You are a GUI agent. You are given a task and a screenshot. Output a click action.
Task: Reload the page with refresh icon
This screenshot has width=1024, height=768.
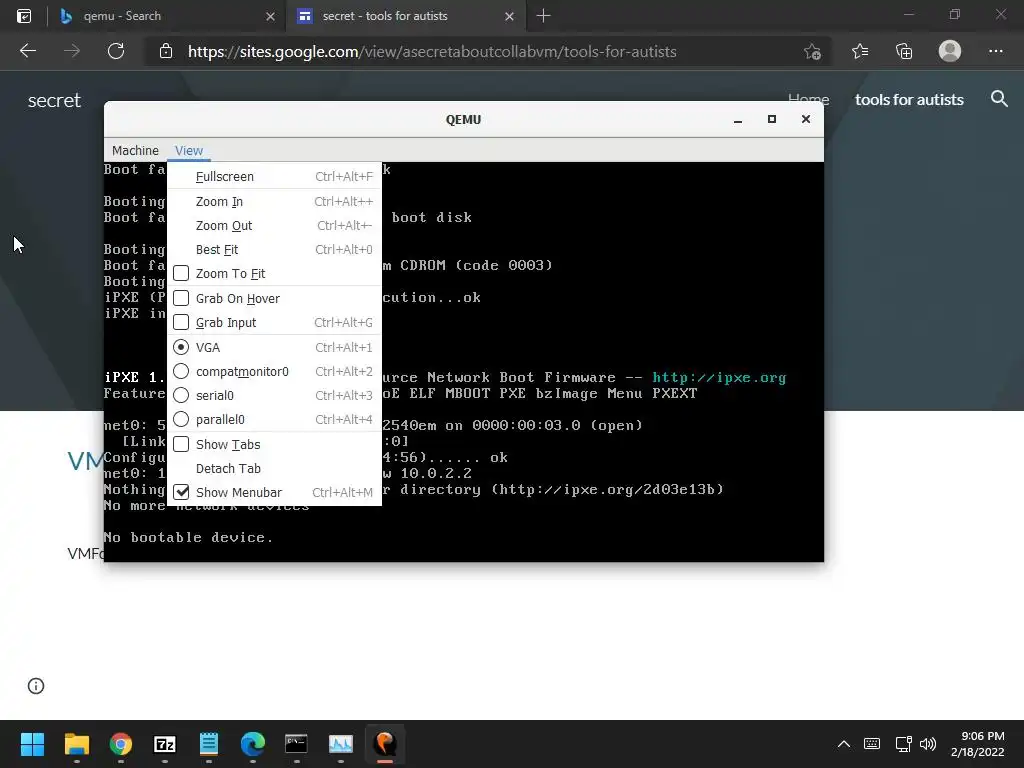(x=116, y=51)
